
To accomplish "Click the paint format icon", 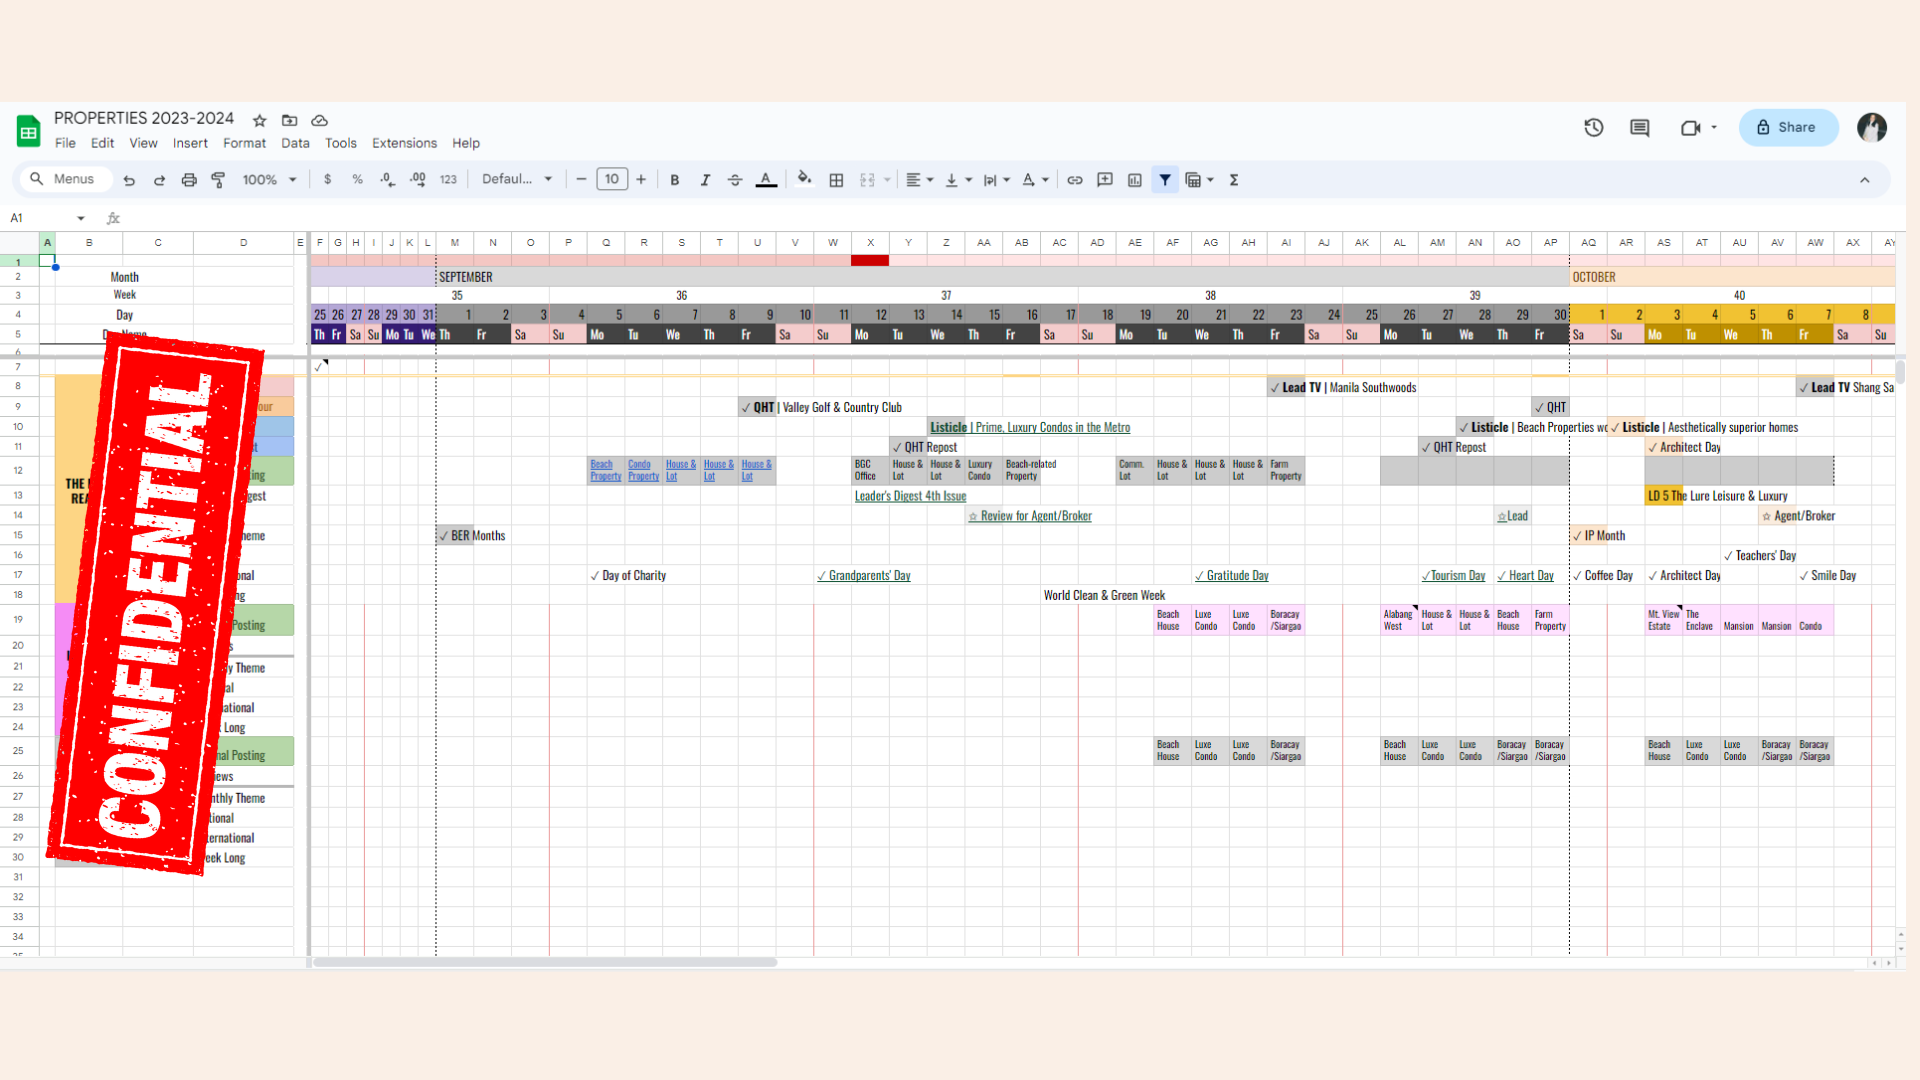I will click(218, 180).
